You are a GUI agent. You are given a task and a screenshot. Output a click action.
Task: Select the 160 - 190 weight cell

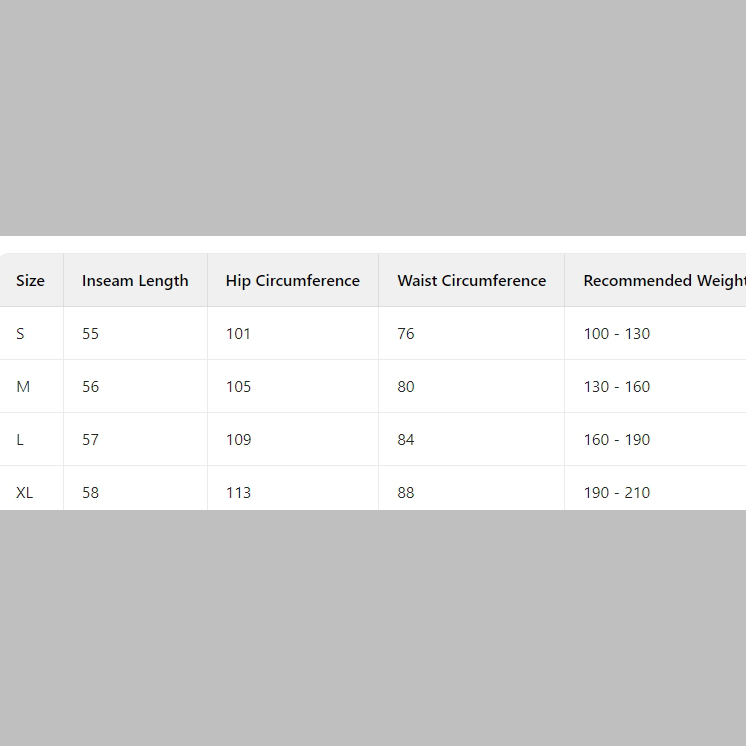[616, 440]
